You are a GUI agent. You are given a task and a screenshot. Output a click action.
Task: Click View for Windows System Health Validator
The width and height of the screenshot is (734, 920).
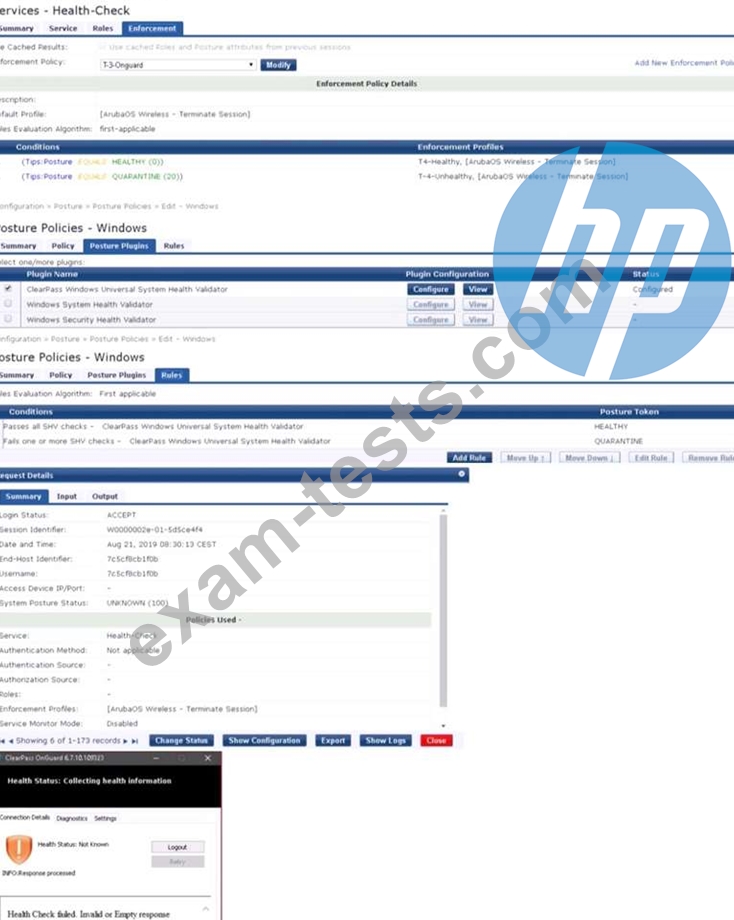coord(478,305)
